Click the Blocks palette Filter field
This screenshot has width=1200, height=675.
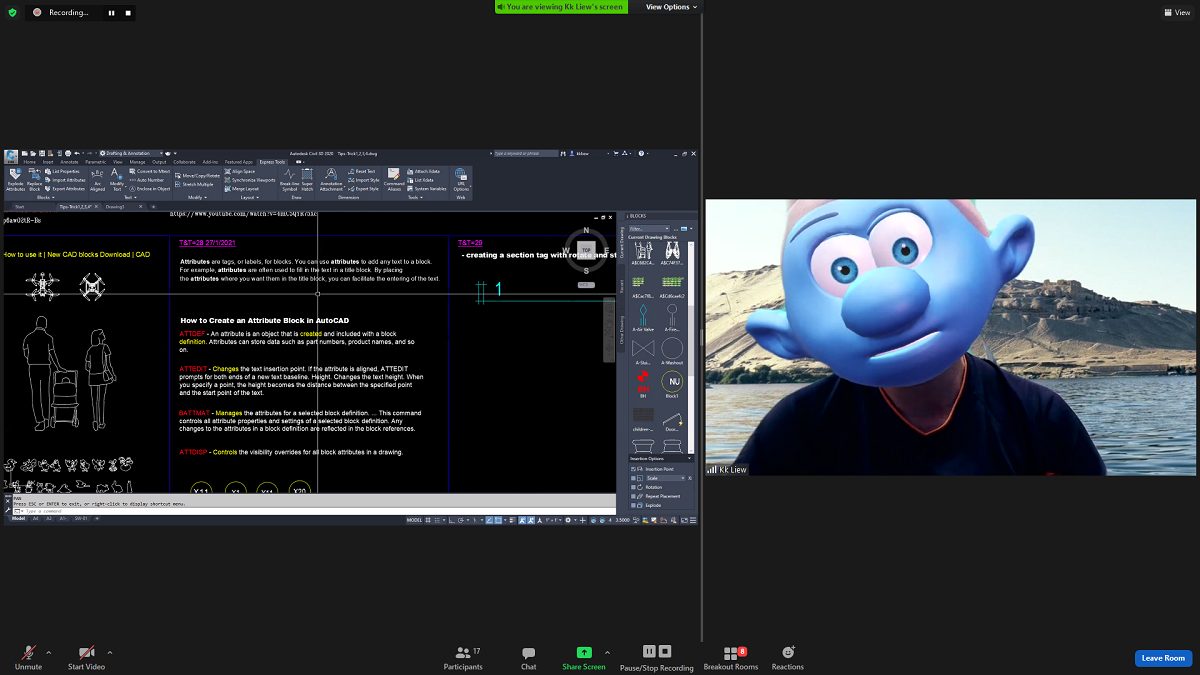click(x=647, y=228)
